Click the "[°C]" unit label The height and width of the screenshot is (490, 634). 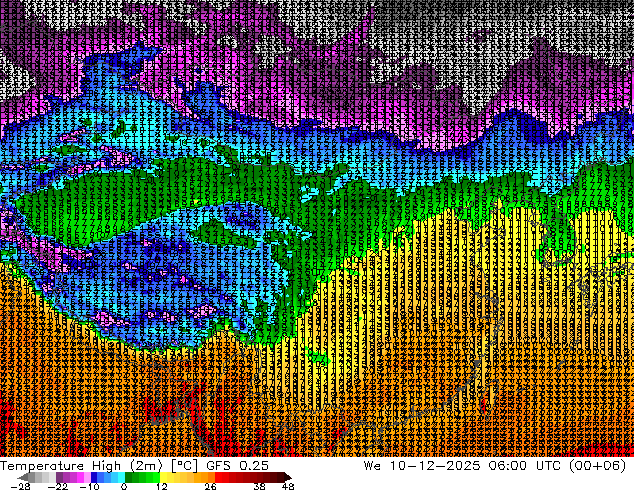(x=184, y=466)
